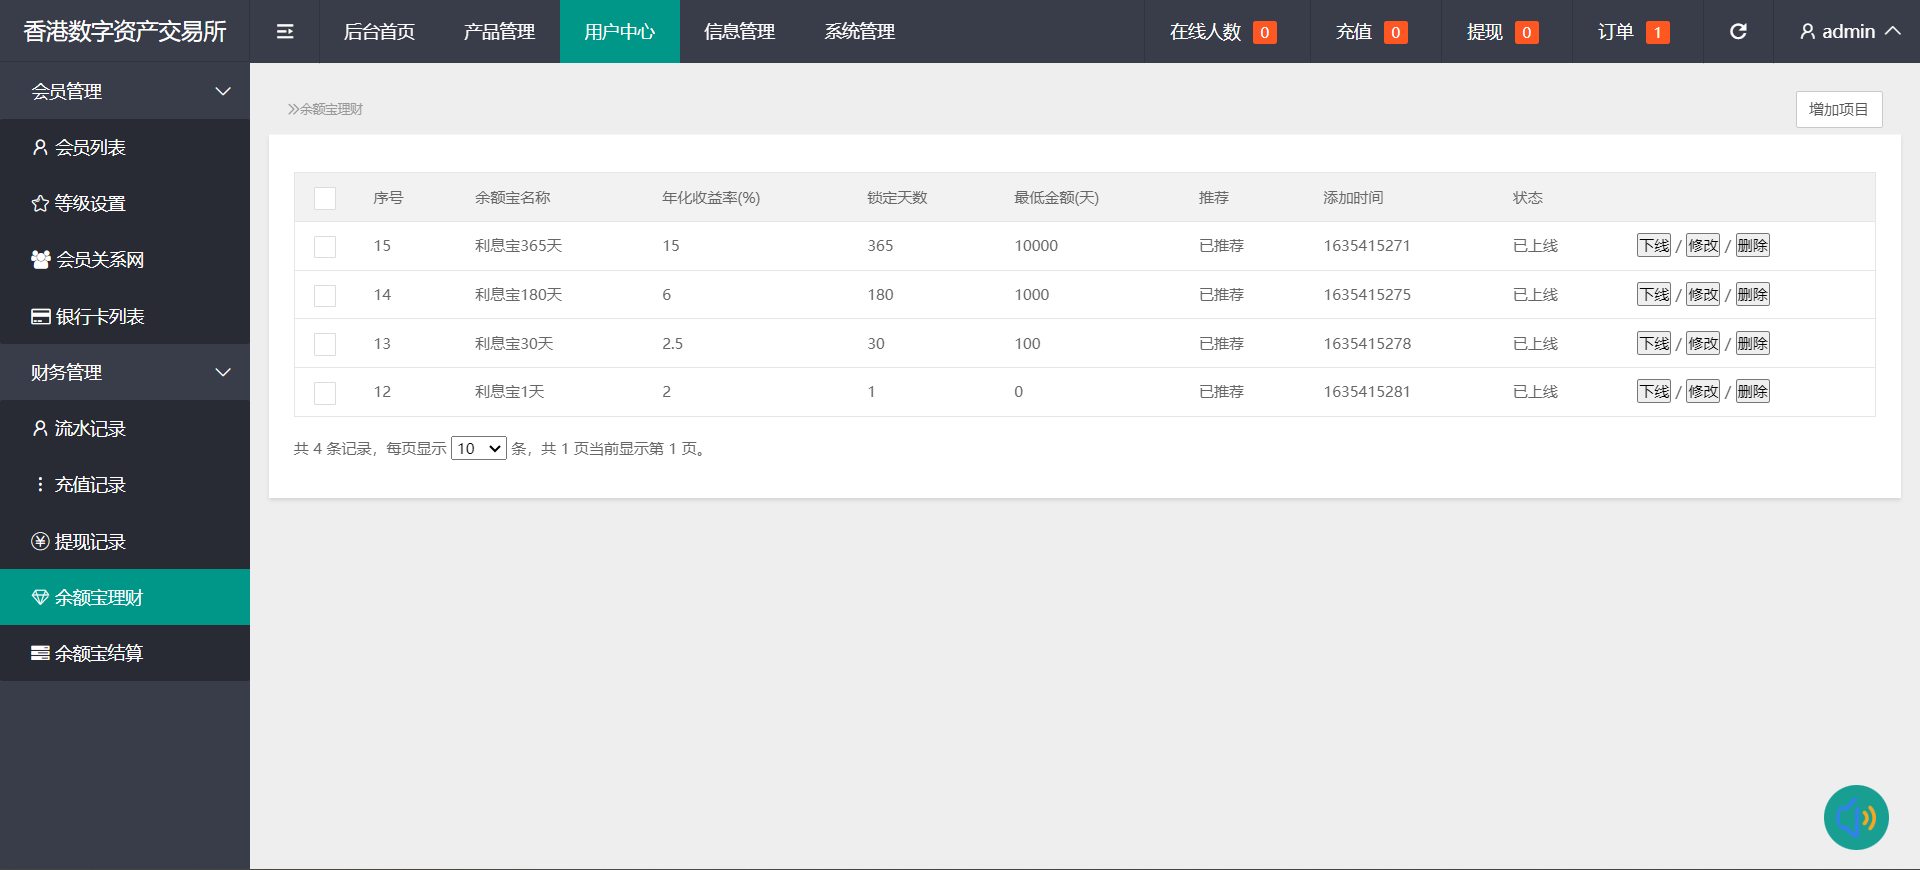Select the checkbox for row 利息宝1天
Screen dimensions: 1920x870
coord(325,393)
